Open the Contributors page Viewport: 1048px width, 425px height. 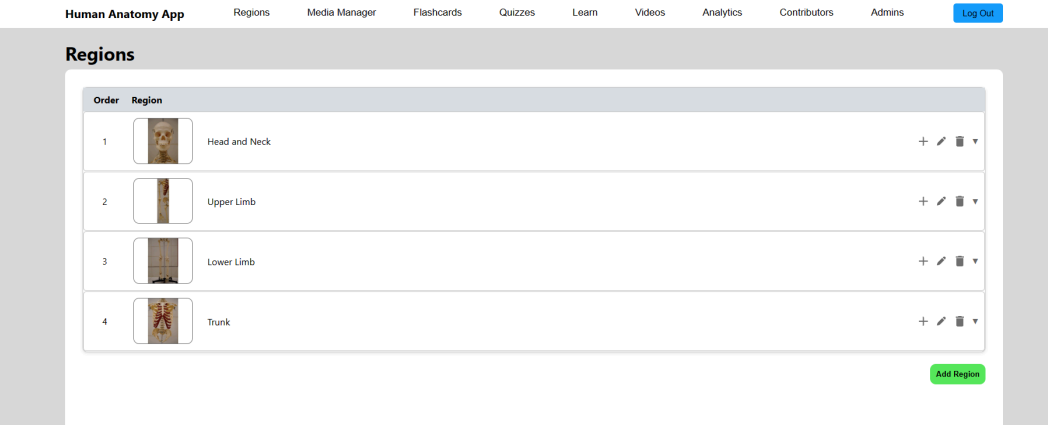tap(806, 13)
